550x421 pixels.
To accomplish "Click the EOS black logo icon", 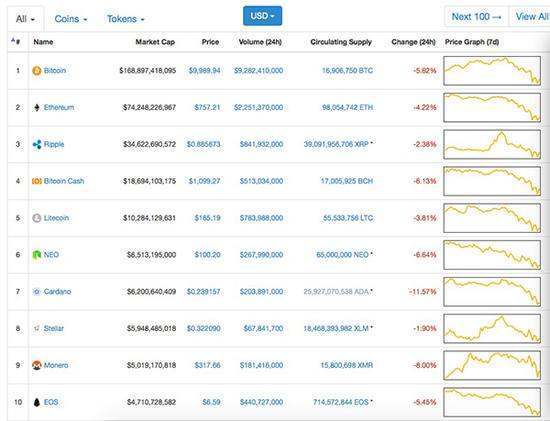I will 36,402.
